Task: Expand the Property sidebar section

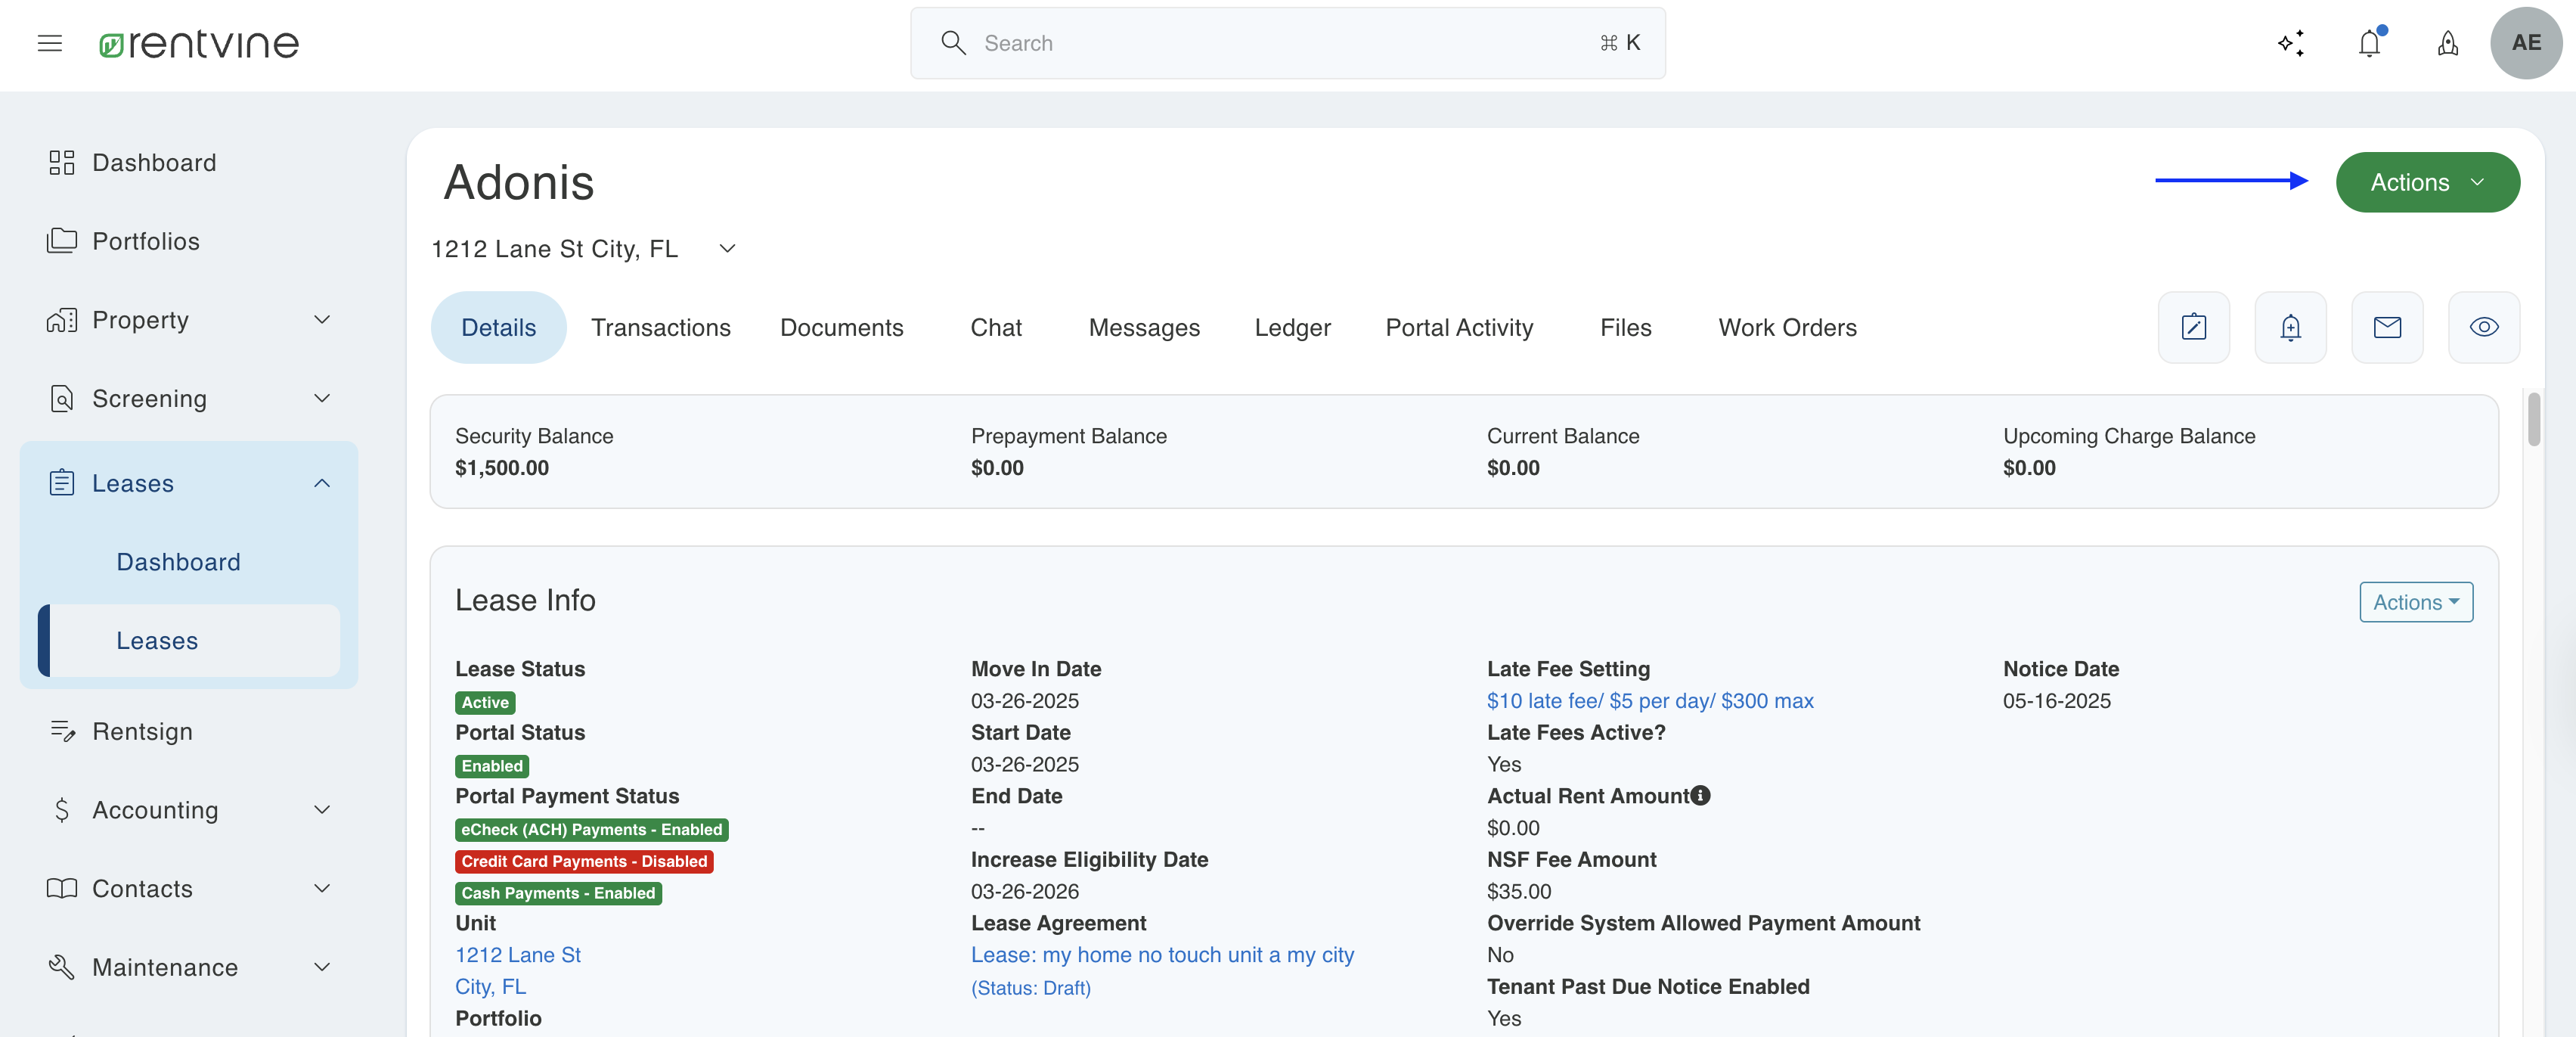Action: (189, 320)
